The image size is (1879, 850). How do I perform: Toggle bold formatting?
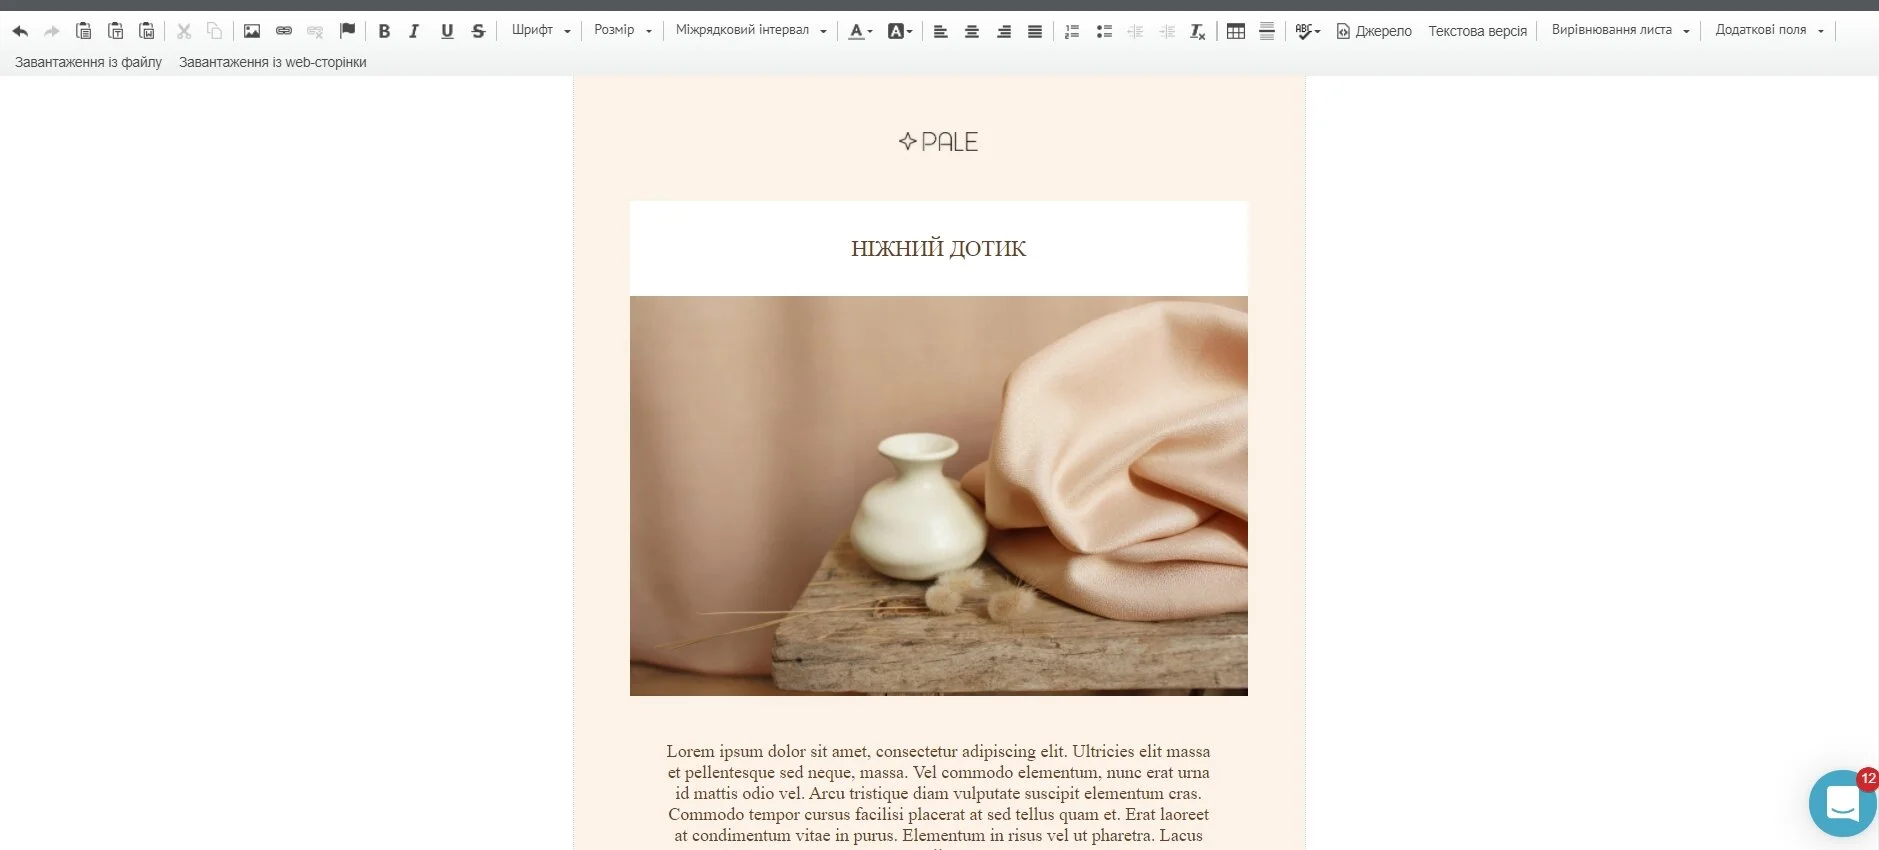pos(384,31)
